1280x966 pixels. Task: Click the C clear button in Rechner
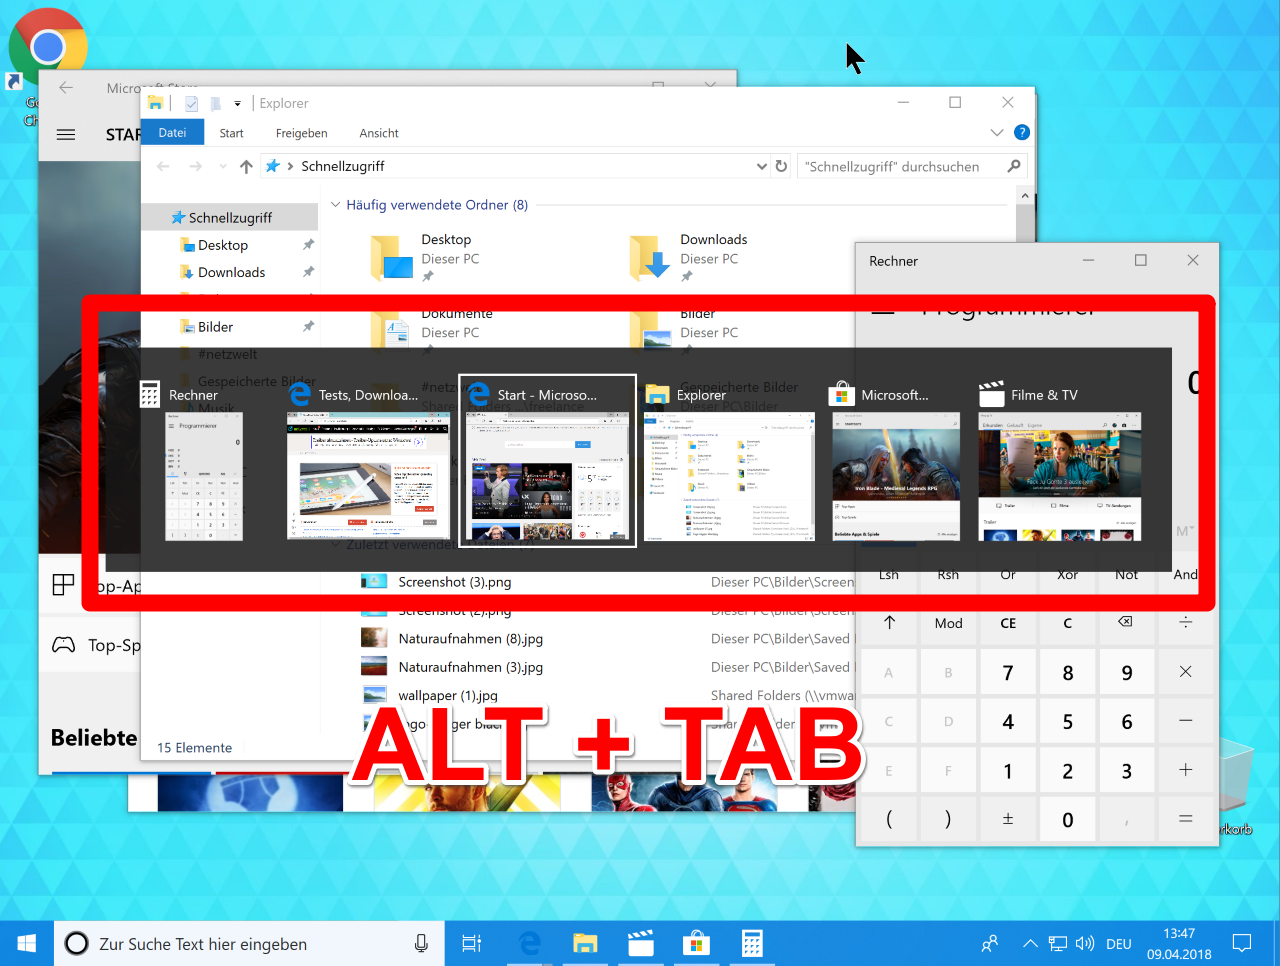1067,623
